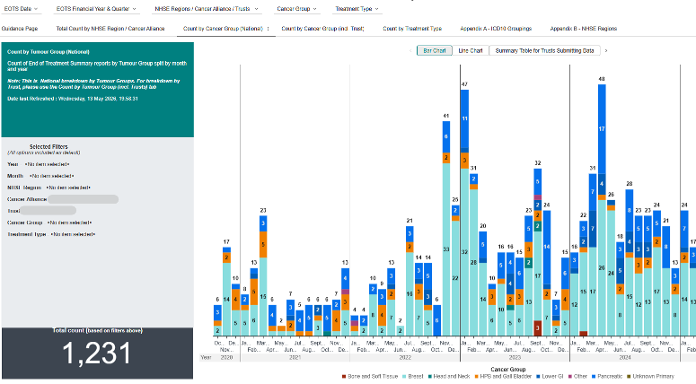Select Count by Cancer Group (National) tab
Screen dimensions: 696x384
(x=223, y=28)
